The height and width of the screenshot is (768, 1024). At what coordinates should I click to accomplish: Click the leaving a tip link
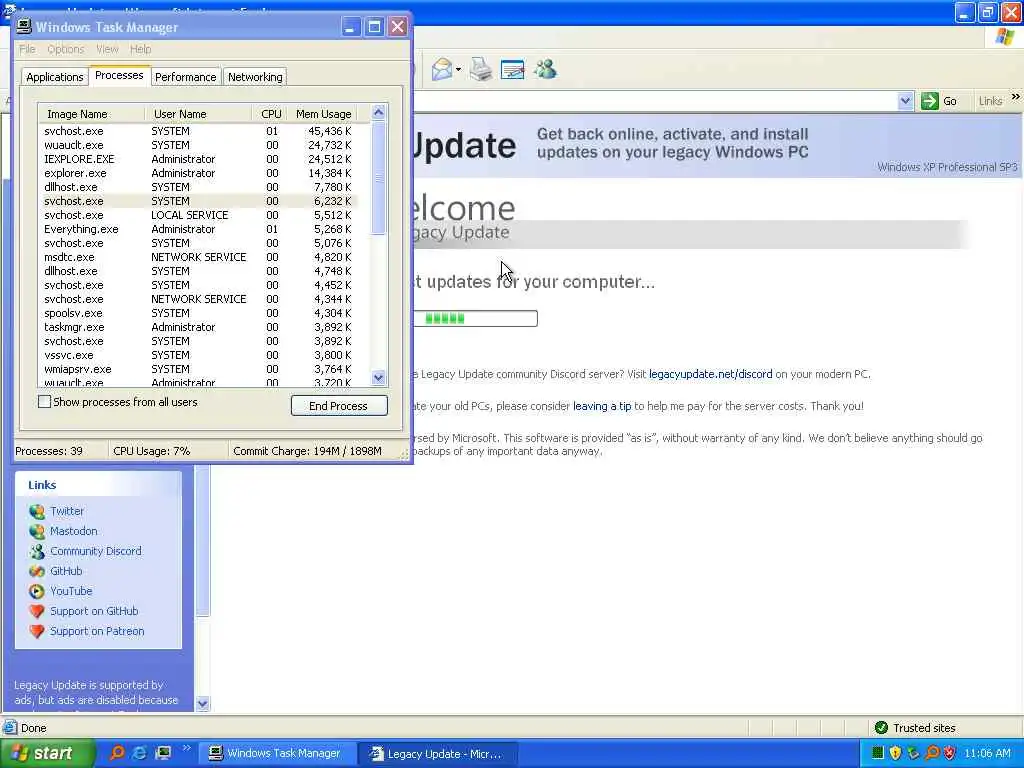coord(602,406)
